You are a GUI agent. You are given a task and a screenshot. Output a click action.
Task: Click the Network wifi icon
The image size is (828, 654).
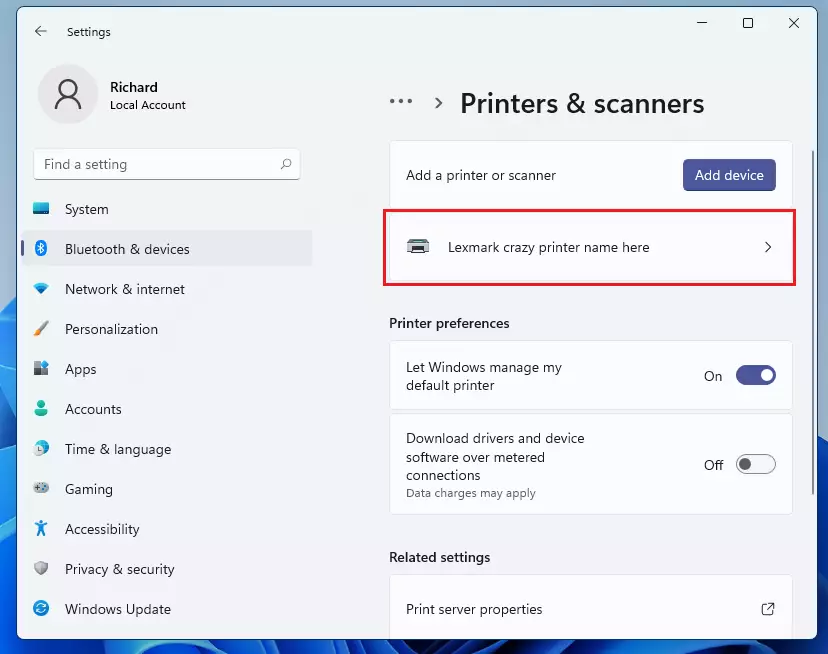click(x=41, y=288)
